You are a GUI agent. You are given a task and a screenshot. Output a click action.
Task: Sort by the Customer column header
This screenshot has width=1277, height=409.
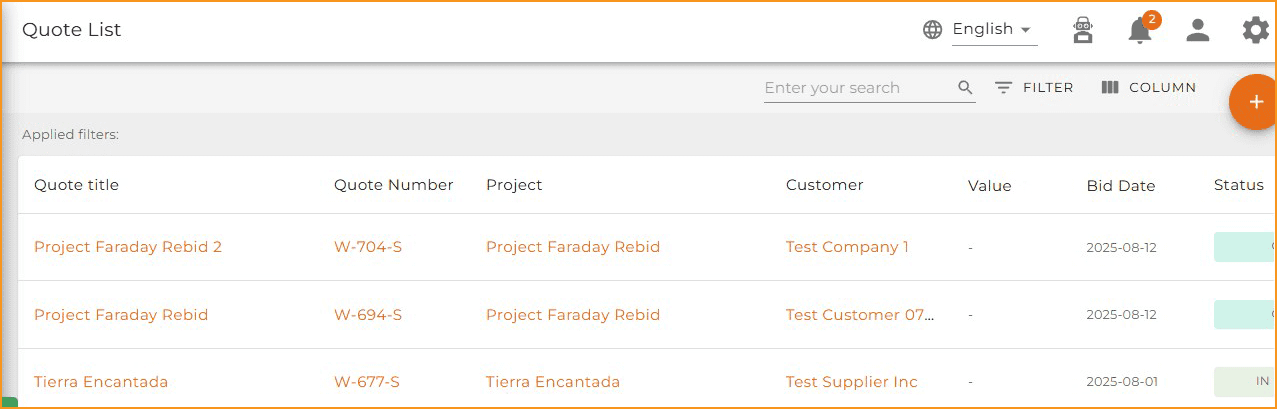coord(824,185)
